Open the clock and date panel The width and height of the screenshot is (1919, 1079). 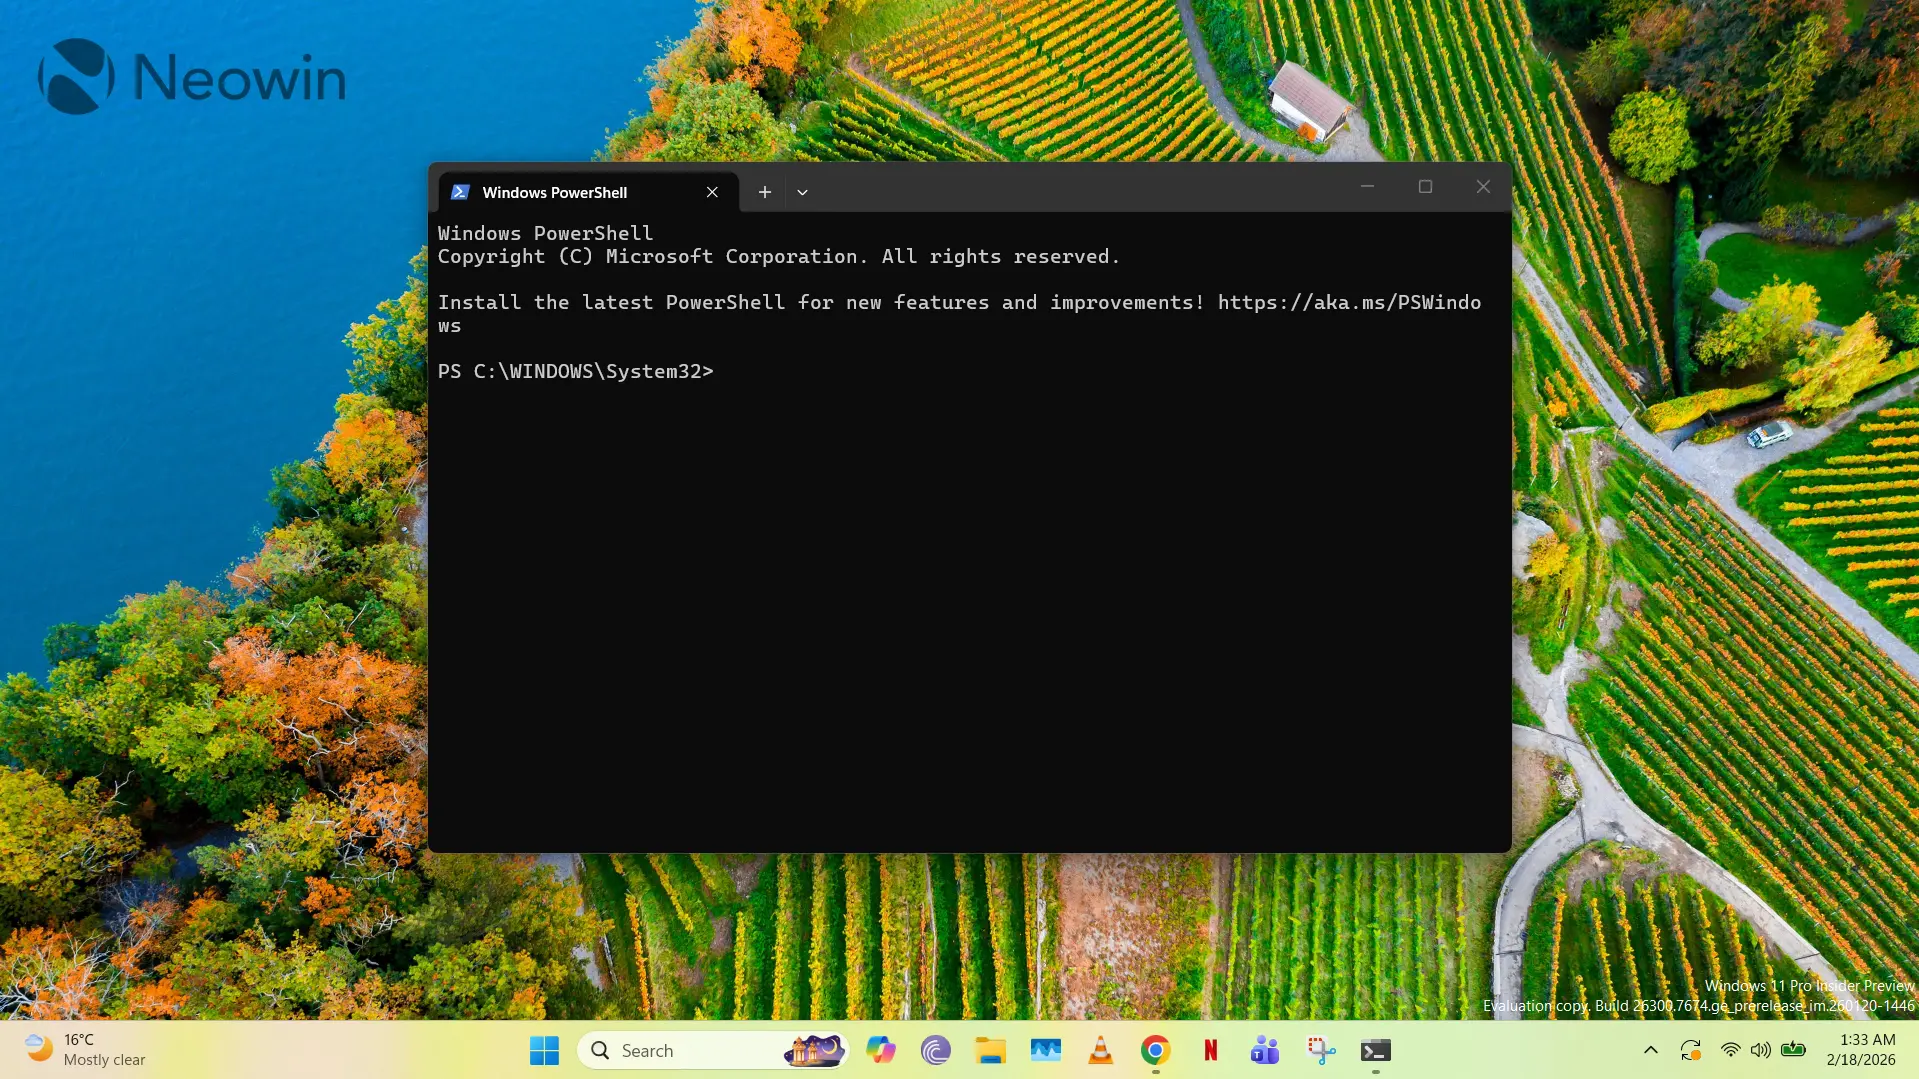(x=1860, y=1050)
